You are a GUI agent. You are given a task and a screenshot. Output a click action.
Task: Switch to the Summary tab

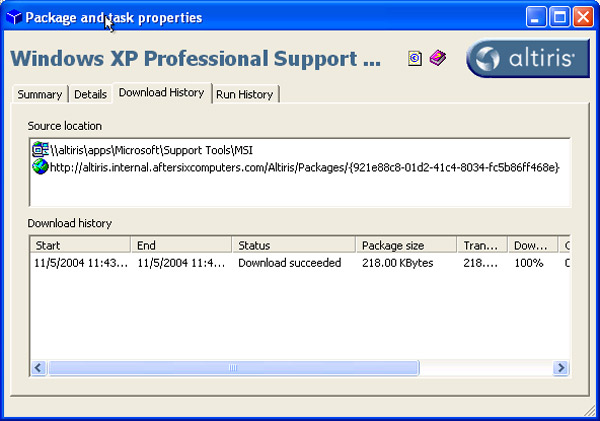(40, 94)
